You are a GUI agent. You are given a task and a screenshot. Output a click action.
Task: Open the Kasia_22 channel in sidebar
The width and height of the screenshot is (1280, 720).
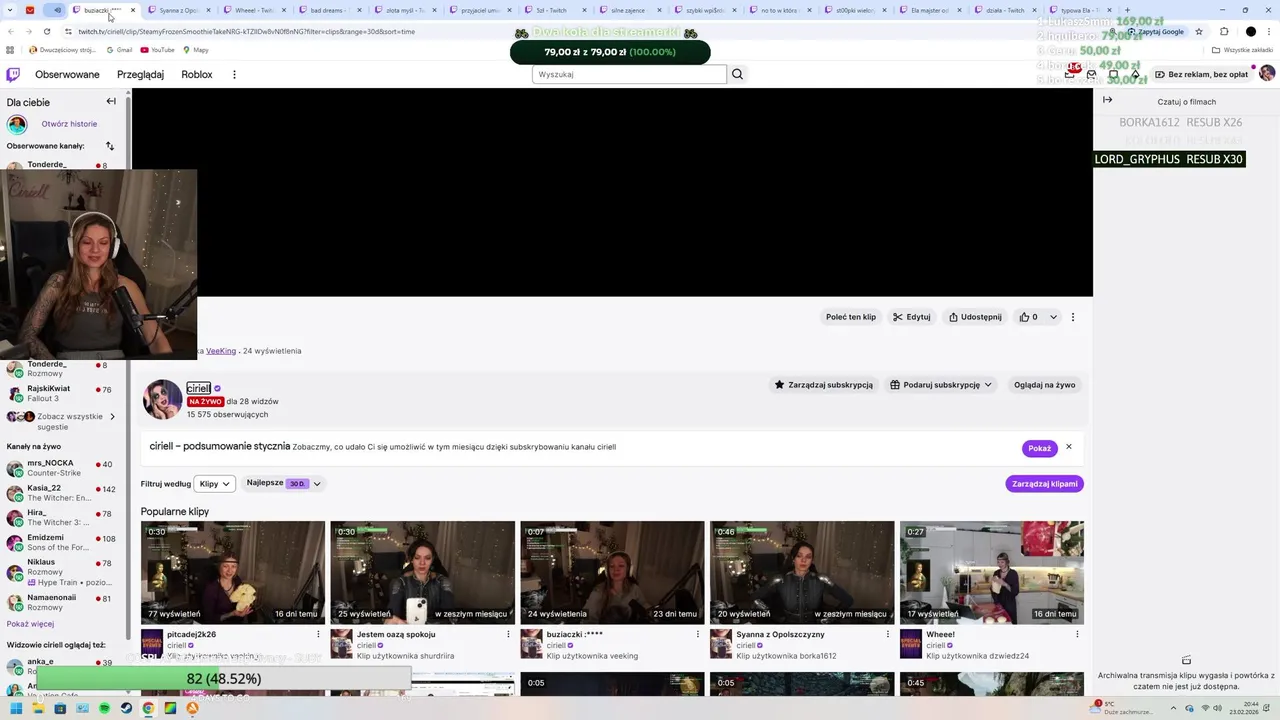62,493
